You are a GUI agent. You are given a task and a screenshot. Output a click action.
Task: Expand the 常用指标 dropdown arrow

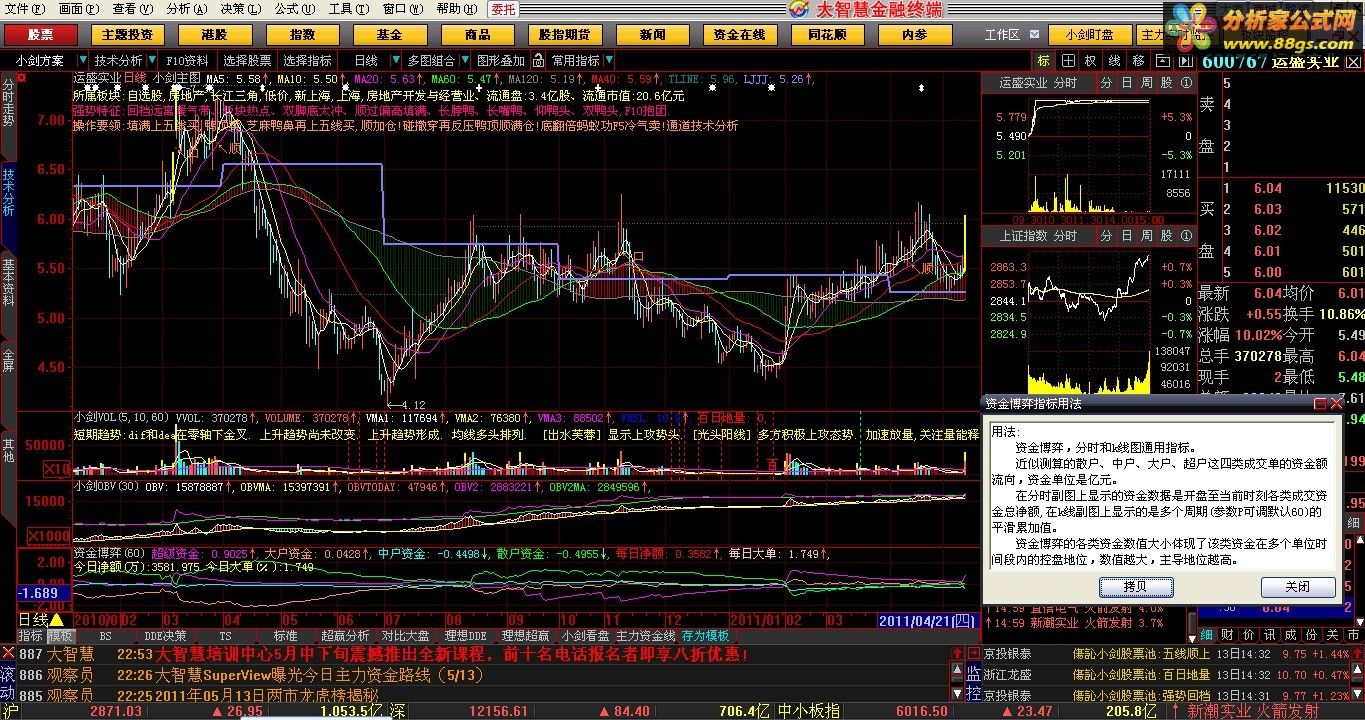609,60
